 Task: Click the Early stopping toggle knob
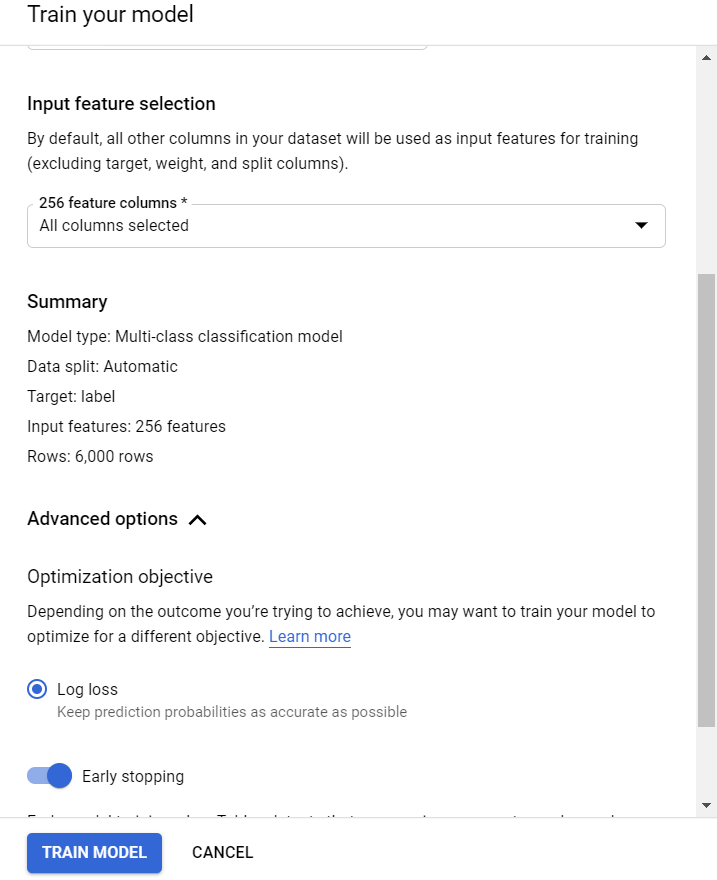click(x=59, y=776)
